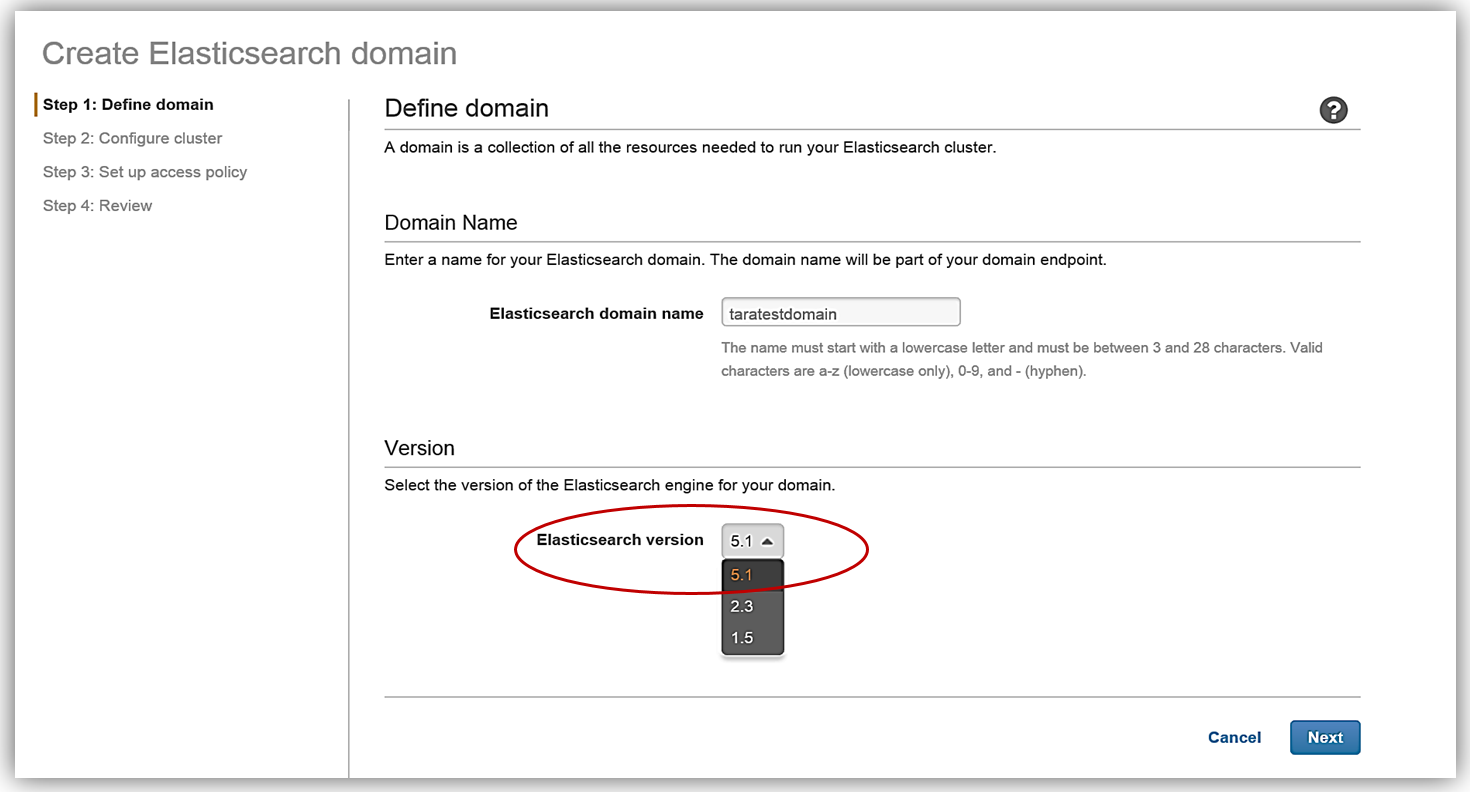
Task: Pick version 1.5 from the version options
Action: (x=742, y=638)
